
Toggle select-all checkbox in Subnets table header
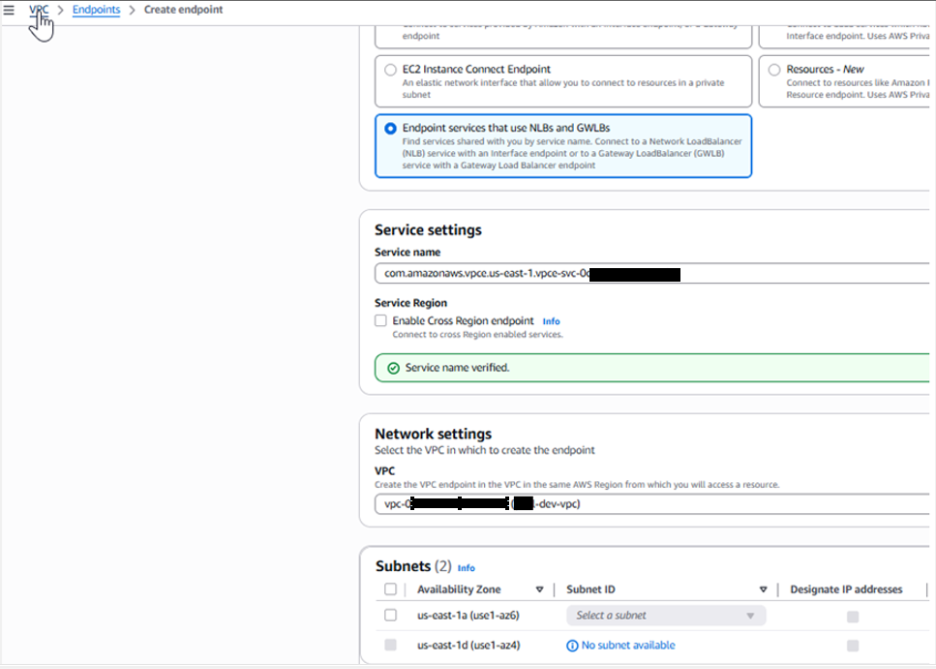390,590
